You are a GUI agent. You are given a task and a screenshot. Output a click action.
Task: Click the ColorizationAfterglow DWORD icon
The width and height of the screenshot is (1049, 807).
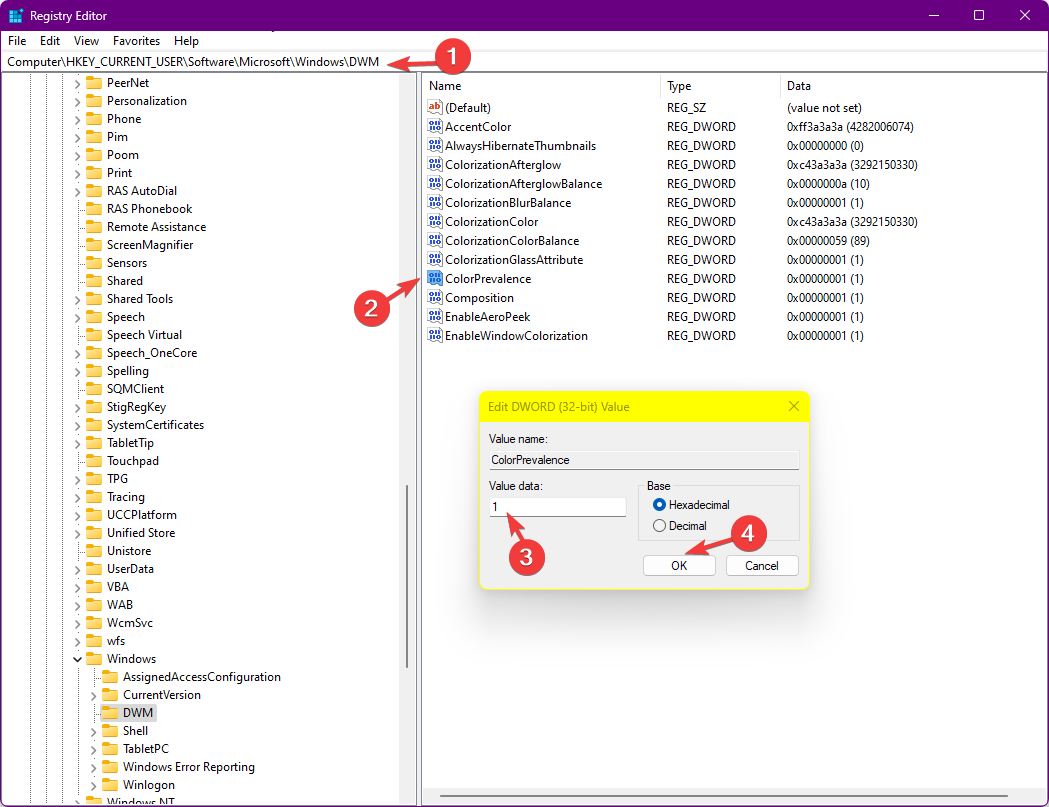pyautogui.click(x=436, y=164)
